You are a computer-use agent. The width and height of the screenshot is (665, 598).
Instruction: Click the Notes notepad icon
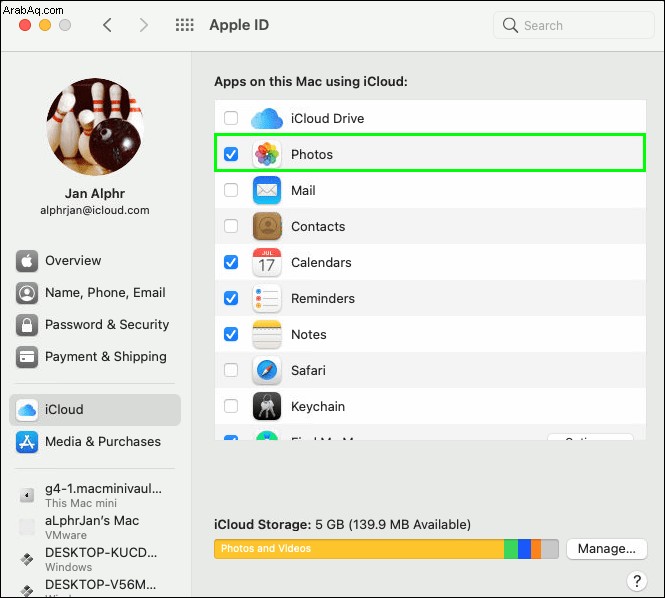pyautogui.click(x=267, y=334)
